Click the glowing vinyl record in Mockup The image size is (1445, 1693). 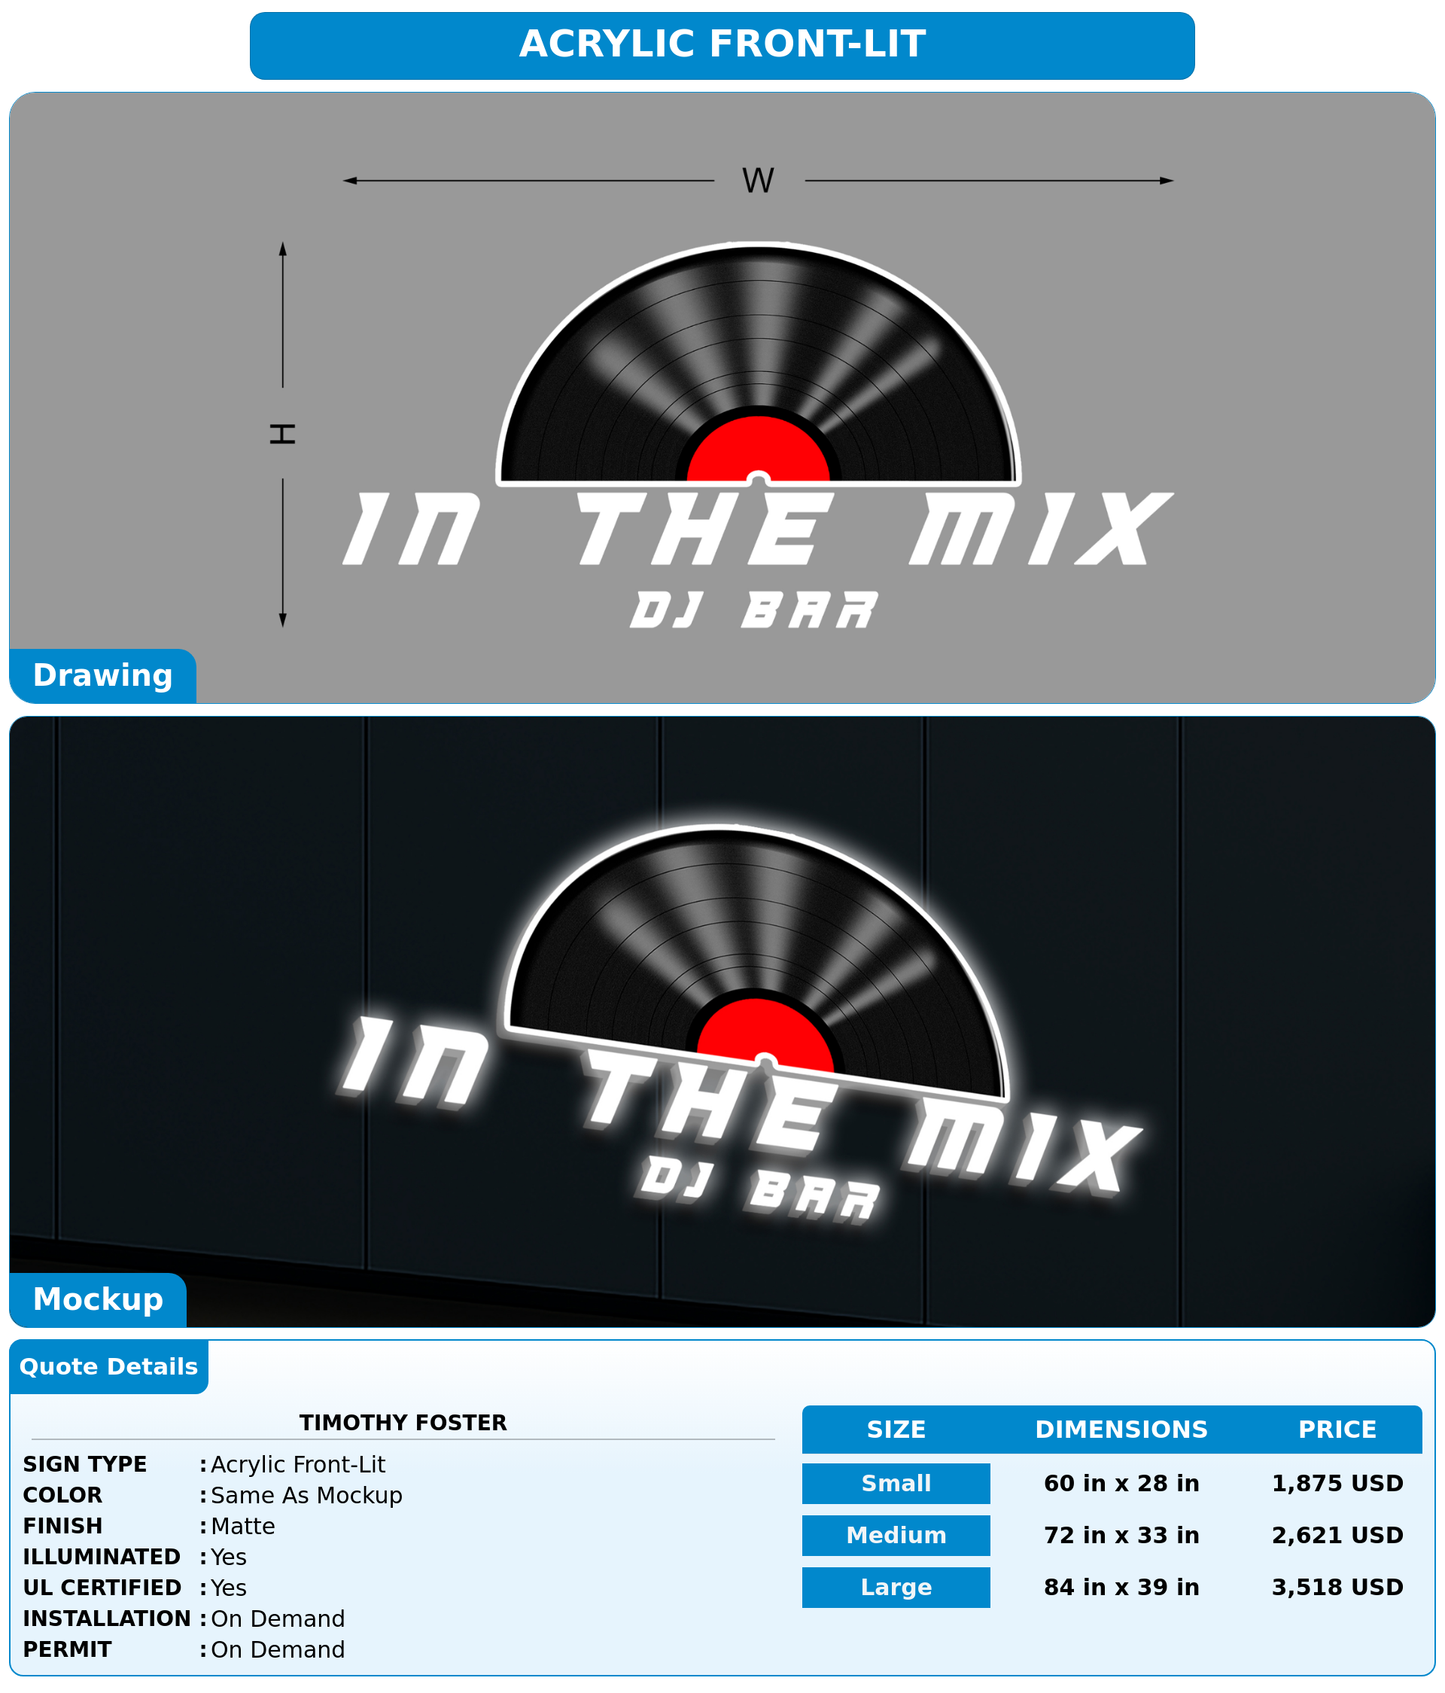(x=757, y=962)
